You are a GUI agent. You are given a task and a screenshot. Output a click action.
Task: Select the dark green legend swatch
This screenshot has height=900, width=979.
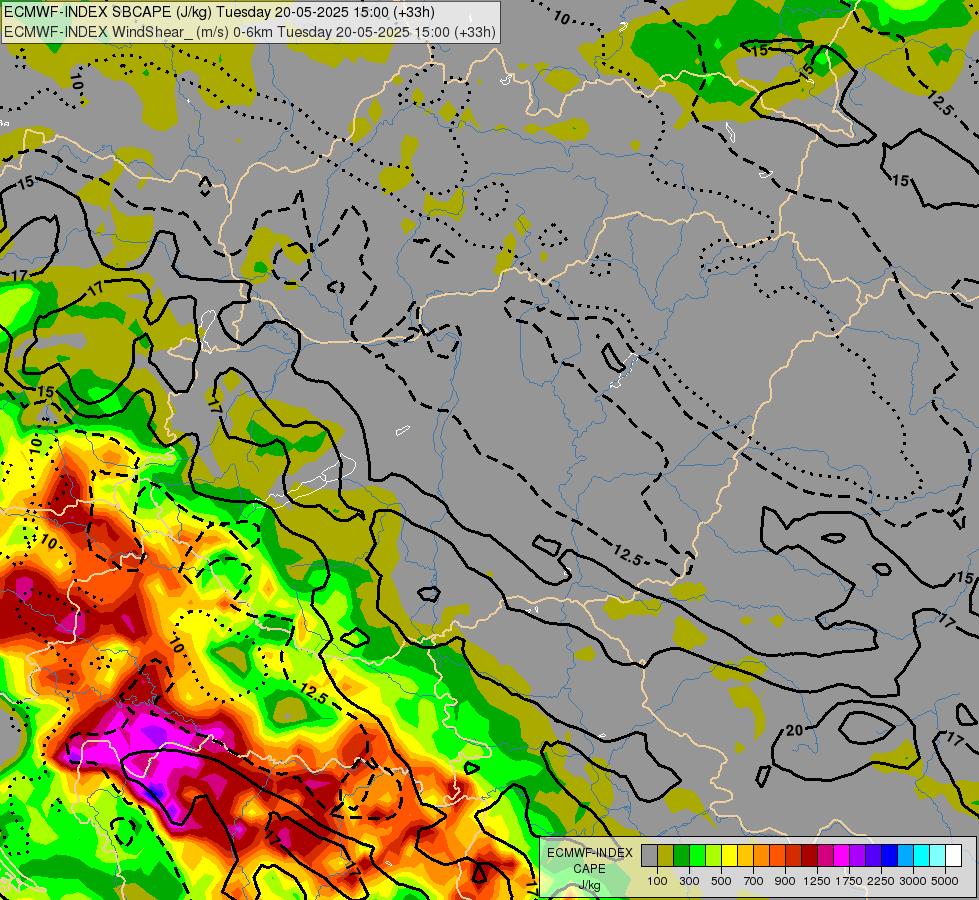(x=682, y=855)
